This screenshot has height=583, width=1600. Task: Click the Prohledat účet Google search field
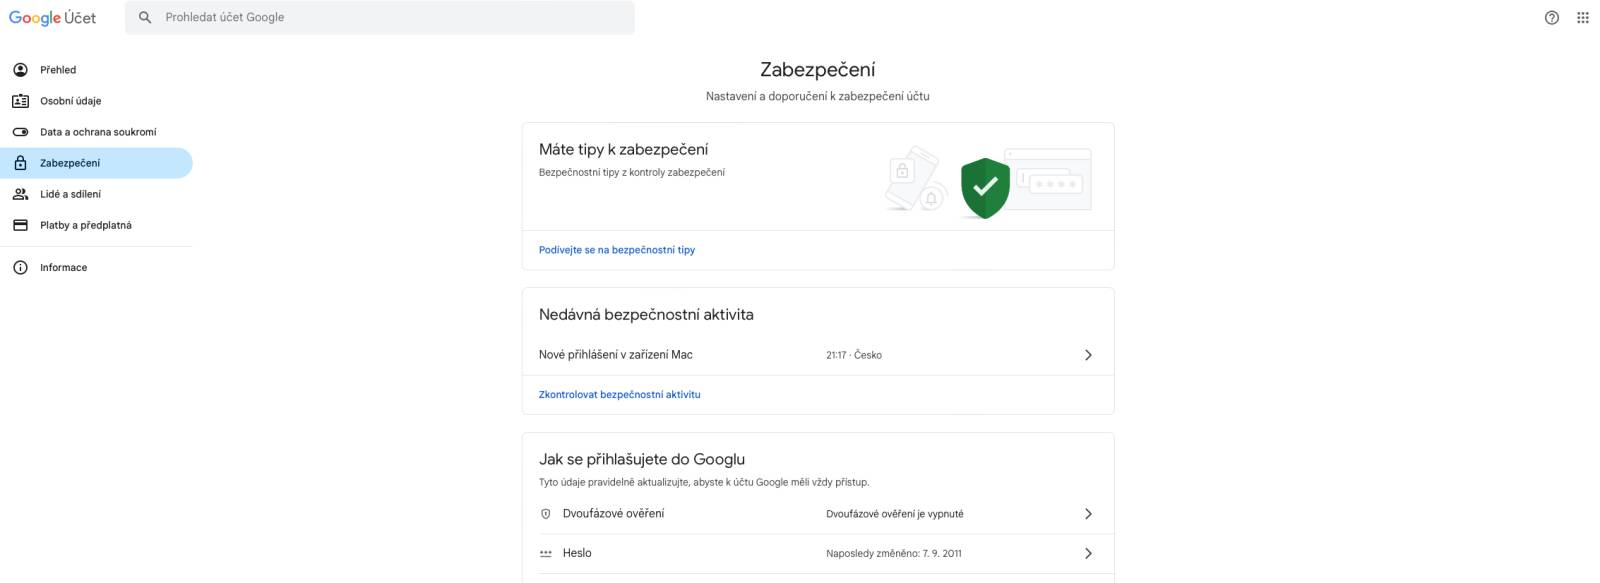[380, 17]
